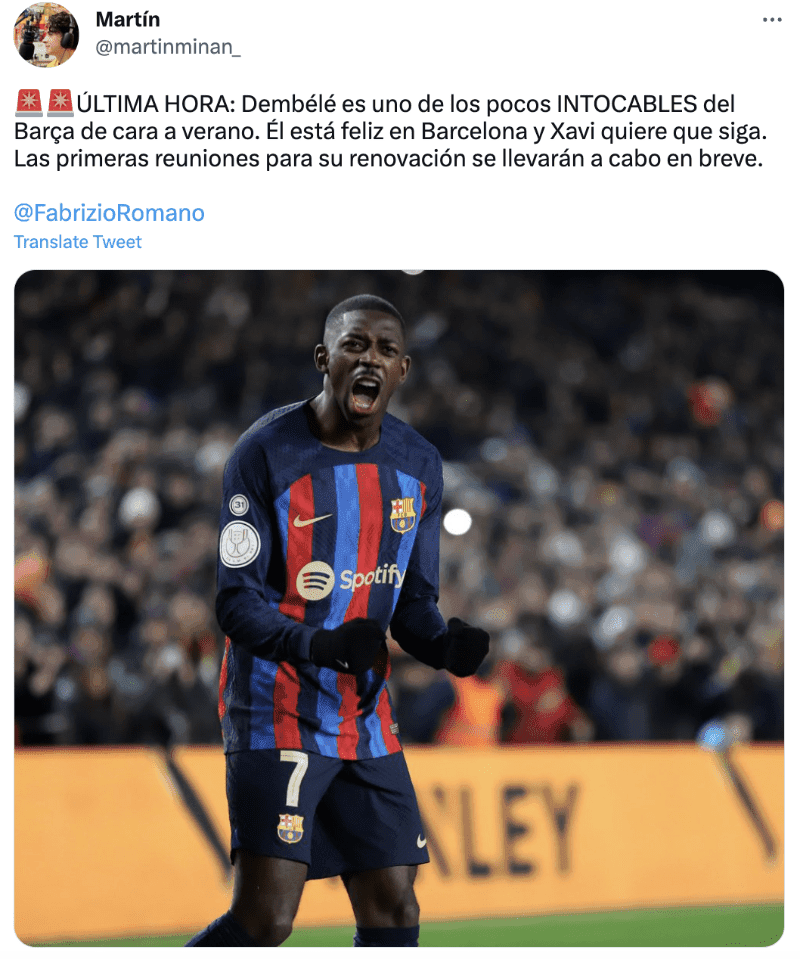This screenshot has width=800, height=959.
Task: Click the number 7 on the shorts
Action: (x=294, y=778)
